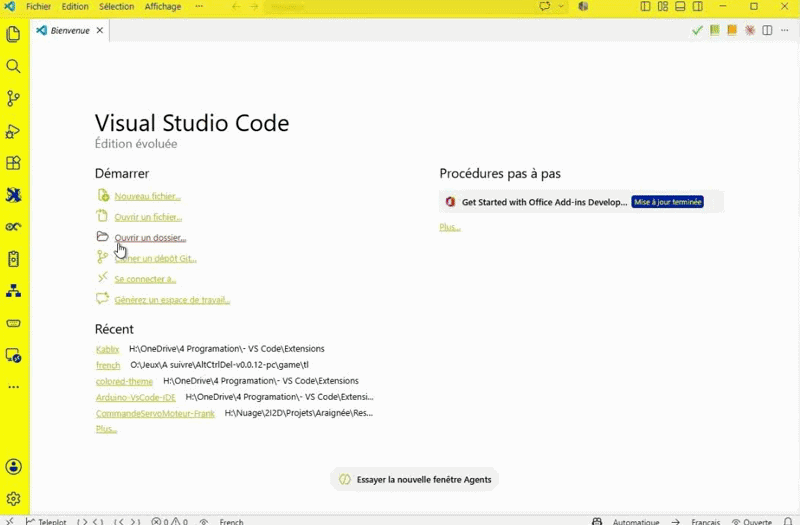The image size is (800, 525).
Task: Open the customize layout icon
Action: point(663,7)
